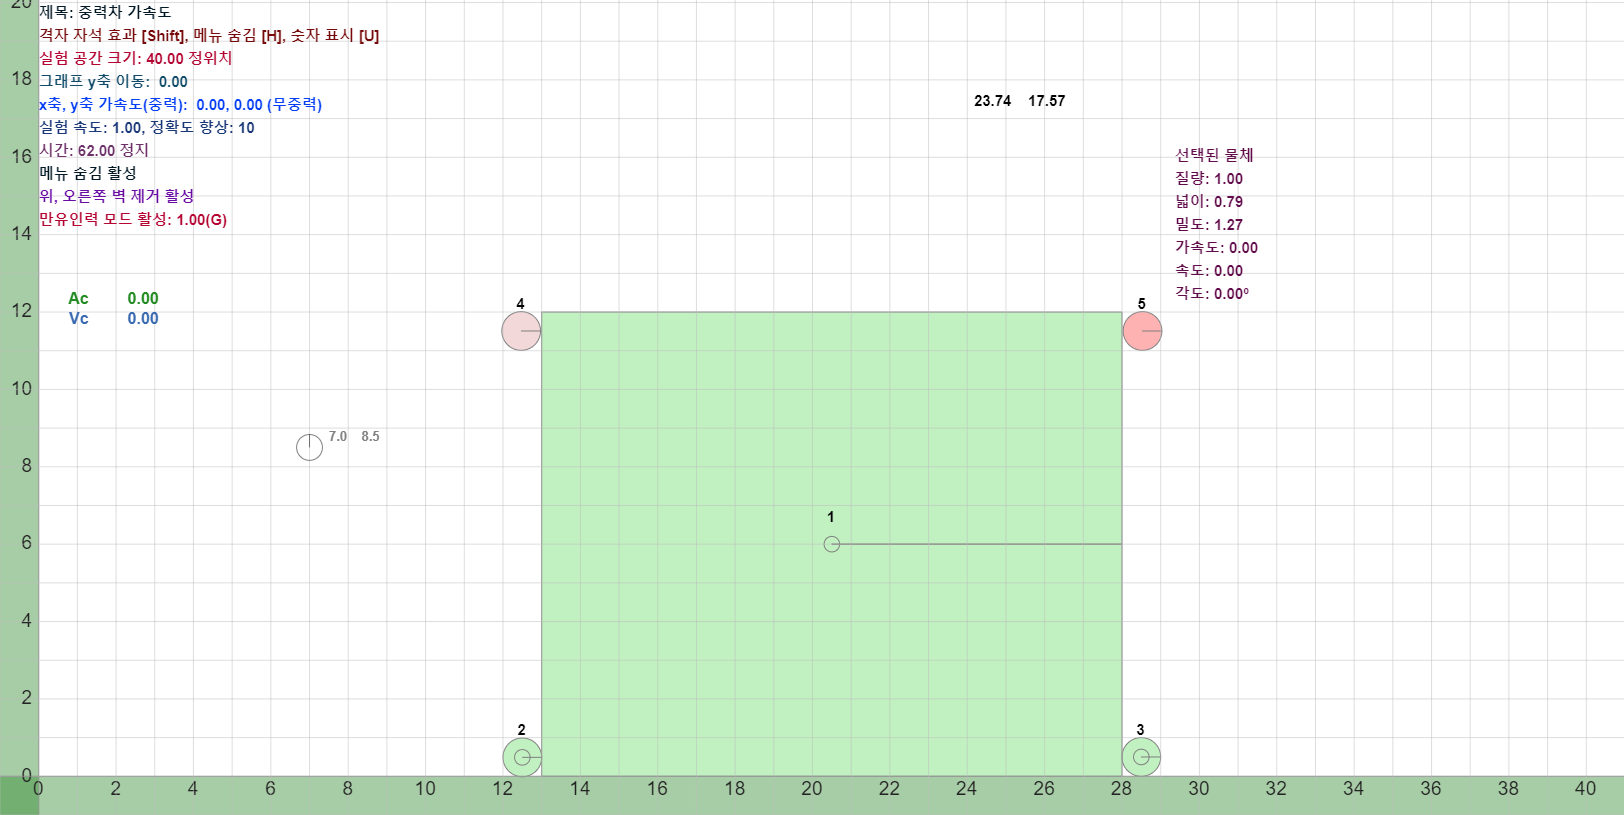
Task: Click the title line '제목: 중력차 가속도'
Action: (x=105, y=12)
